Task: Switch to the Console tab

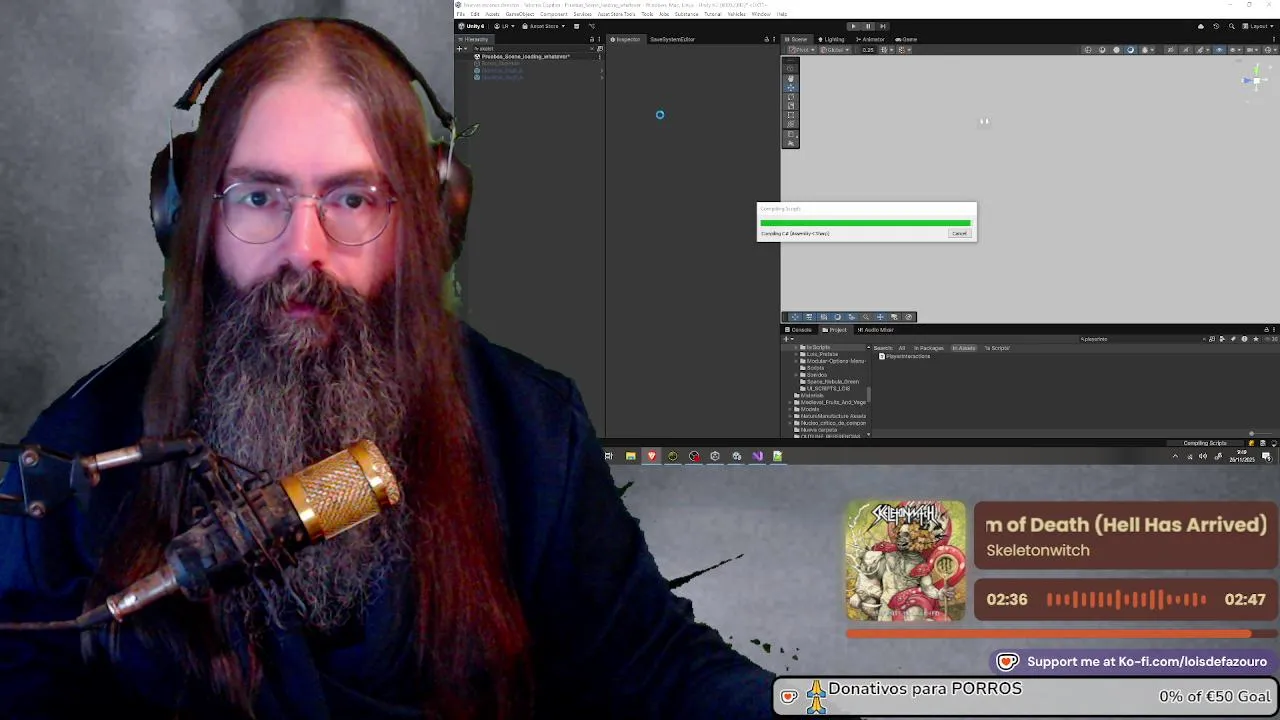Action: tap(799, 329)
